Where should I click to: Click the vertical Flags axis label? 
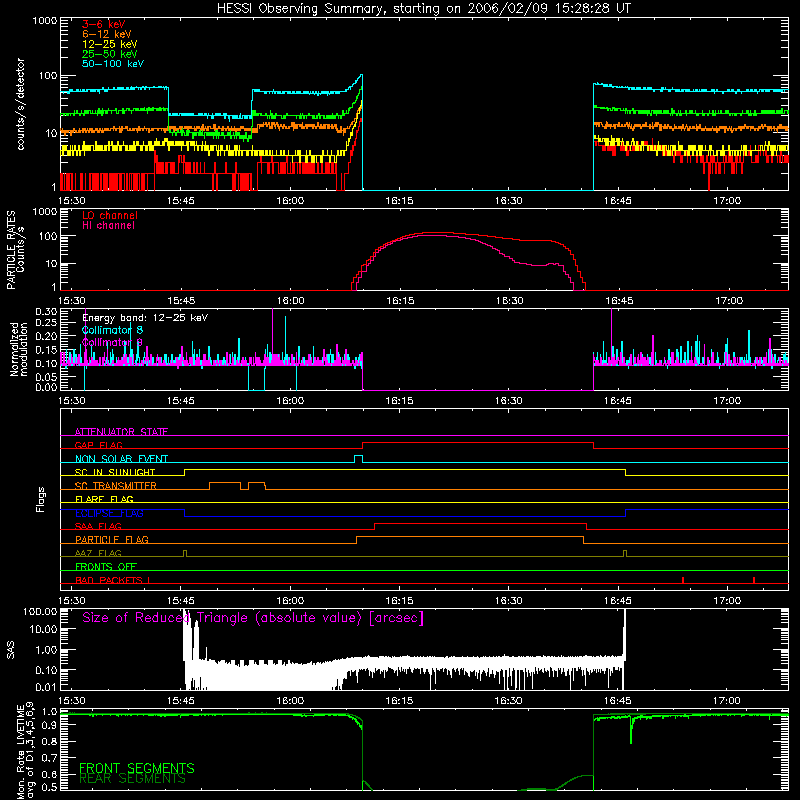tap(41, 500)
